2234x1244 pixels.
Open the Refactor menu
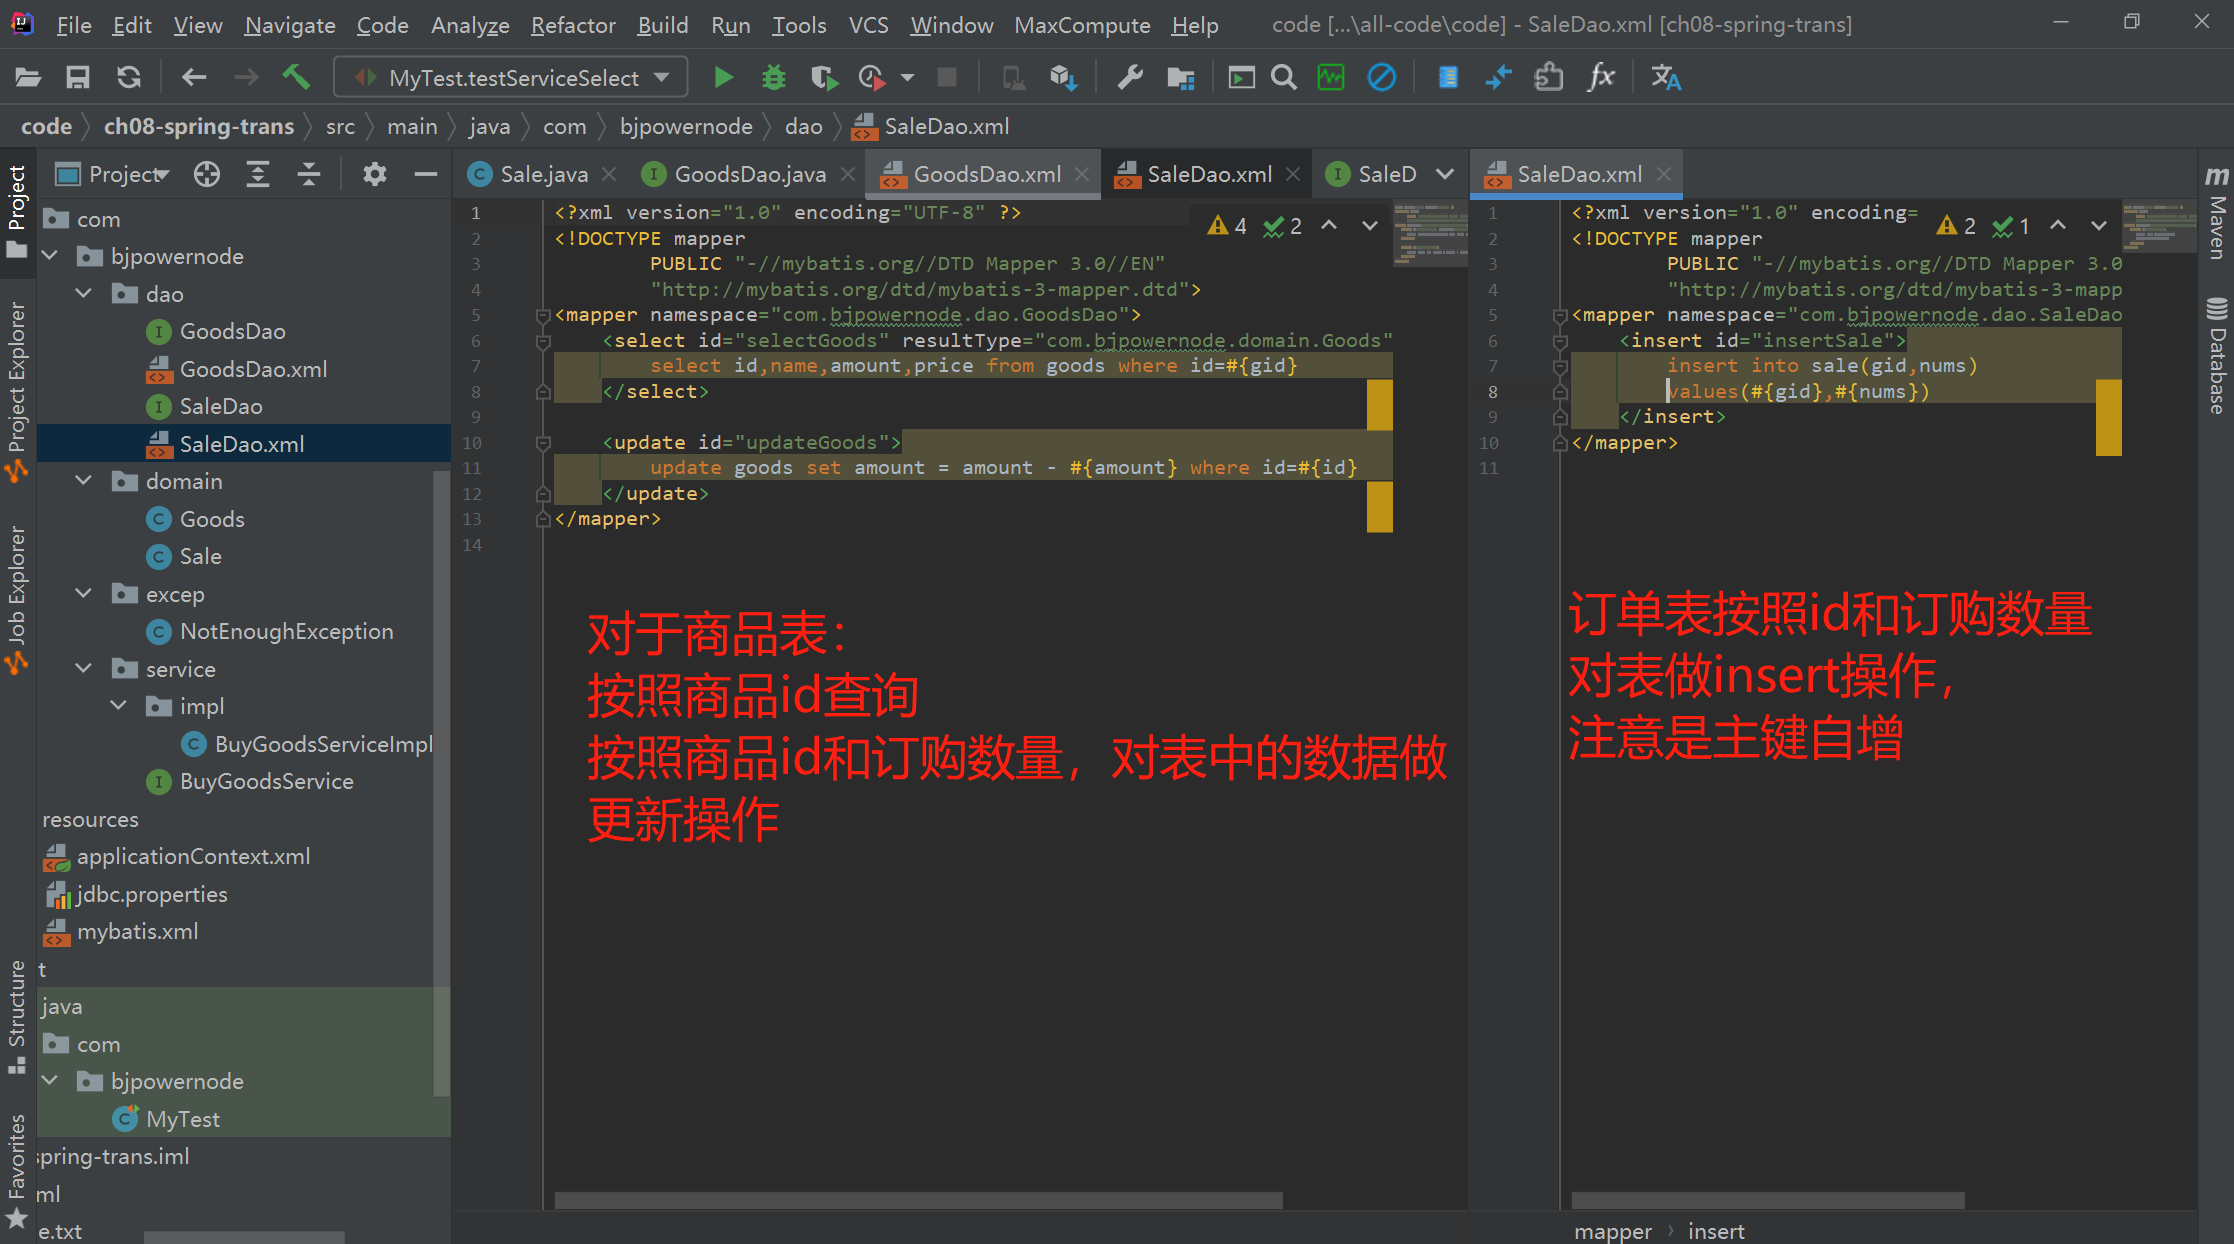(x=572, y=25)
